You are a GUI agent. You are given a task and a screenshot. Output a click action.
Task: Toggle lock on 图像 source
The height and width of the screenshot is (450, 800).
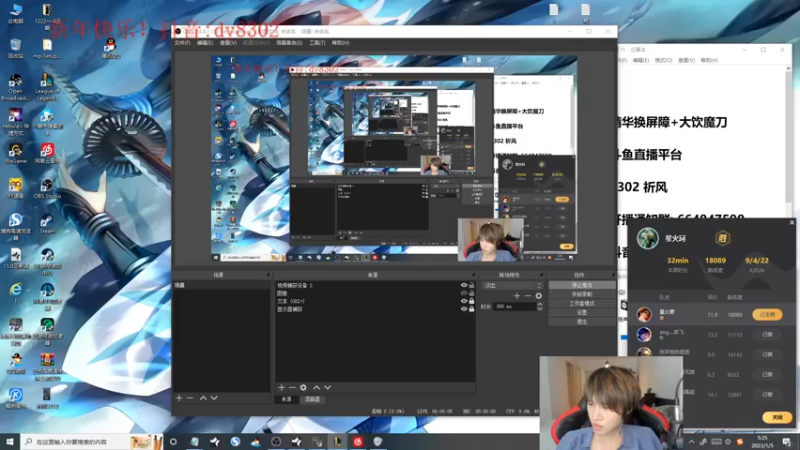coord(471,293)
